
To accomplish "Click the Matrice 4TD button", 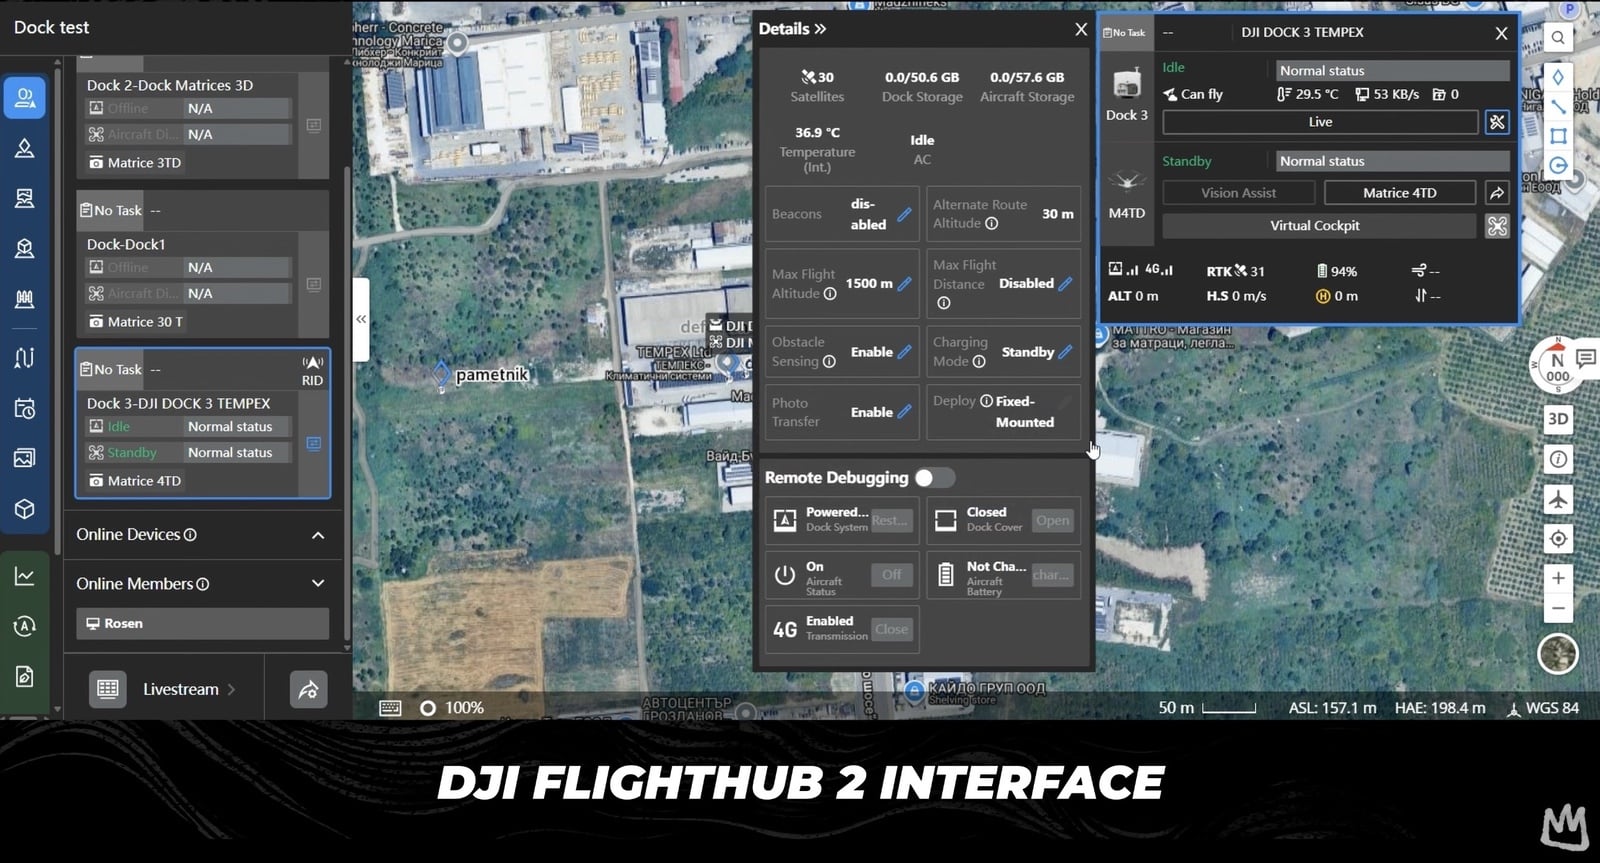I will [x=1399, y=193].
